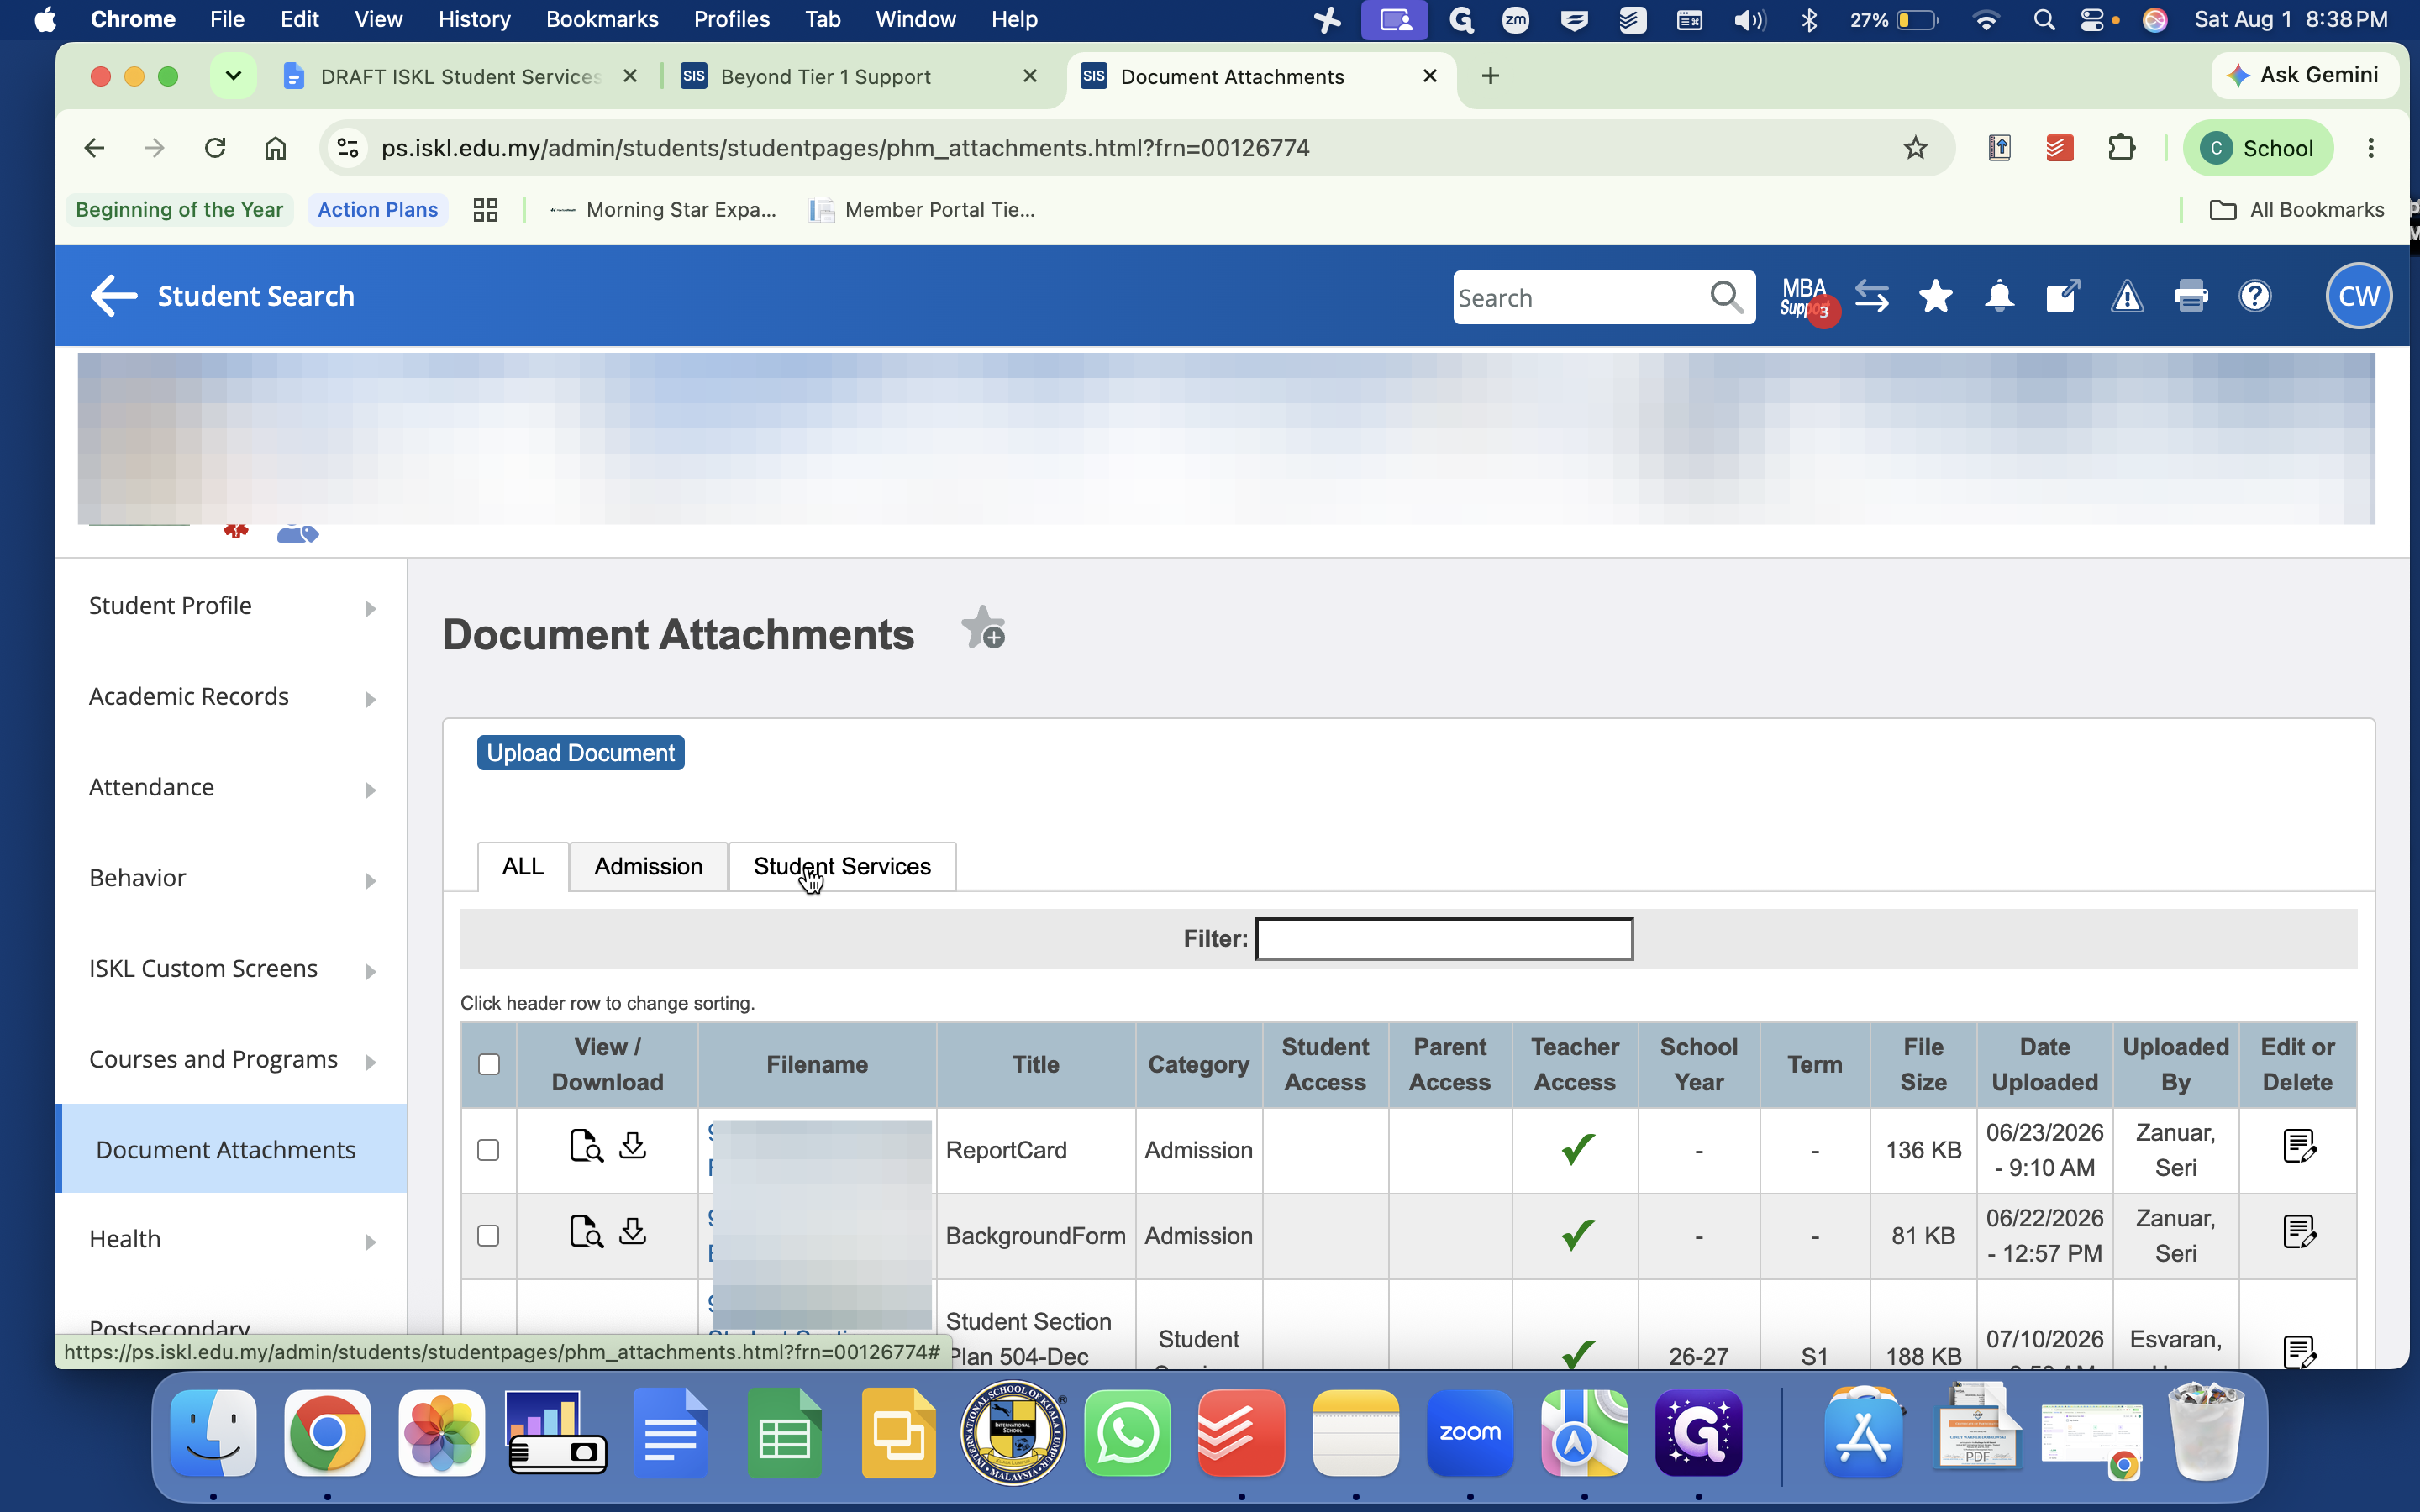Viewport: 2420px width, 1512px height.
Task: Download the BackgroundForm document
Action: (632, 1232)
